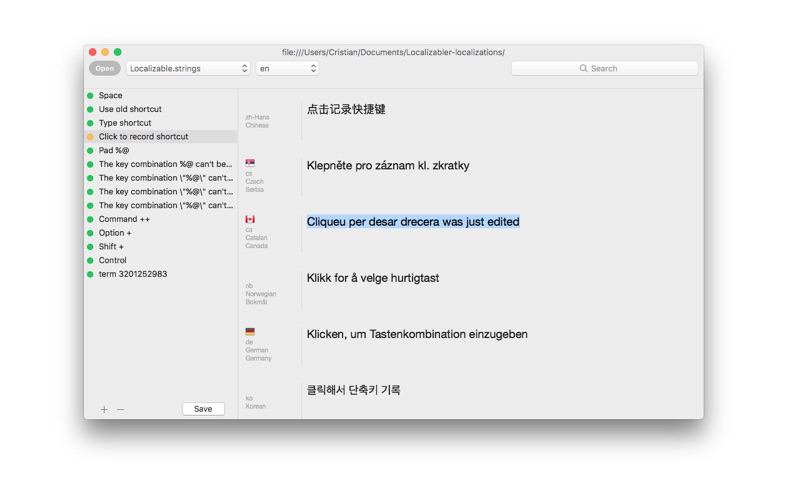Click the Save button
This screenshot has height=500, width=800.
click(x=203, y=409)
